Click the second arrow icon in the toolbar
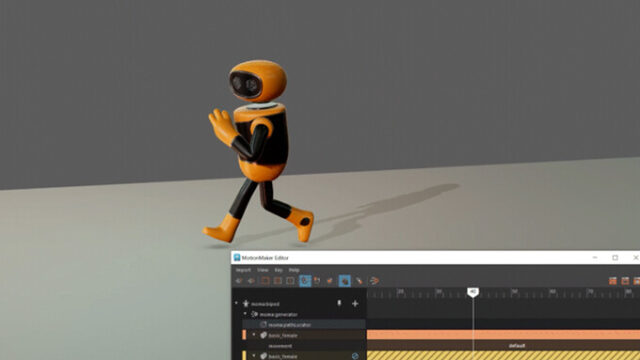The height and width of the screenshot is (360, 640). (x=251, y=281)
